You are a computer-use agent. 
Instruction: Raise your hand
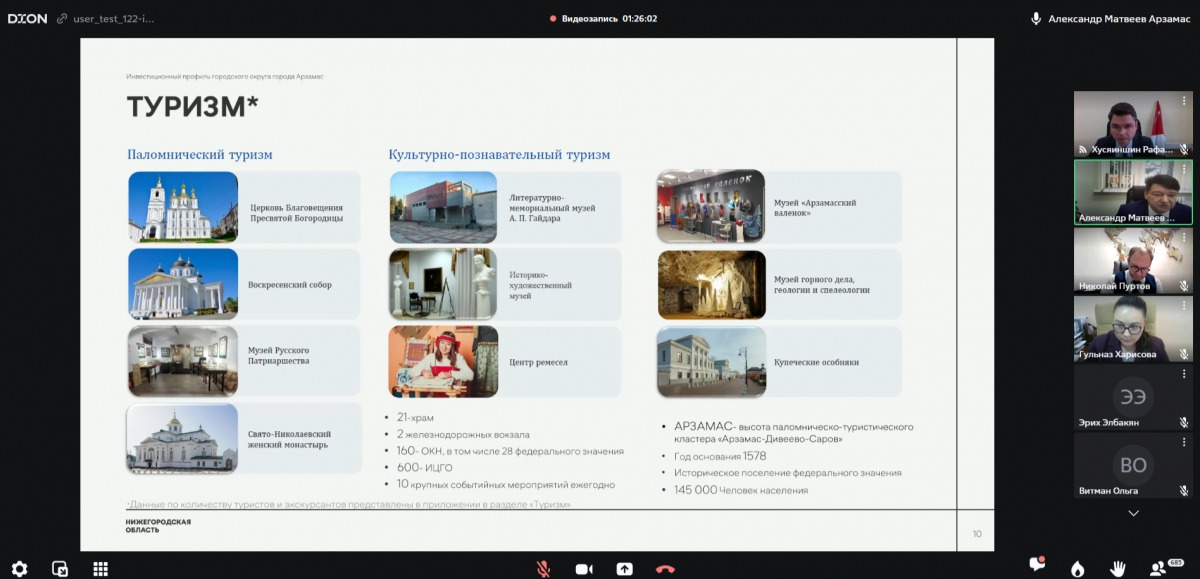point(1117,568)
